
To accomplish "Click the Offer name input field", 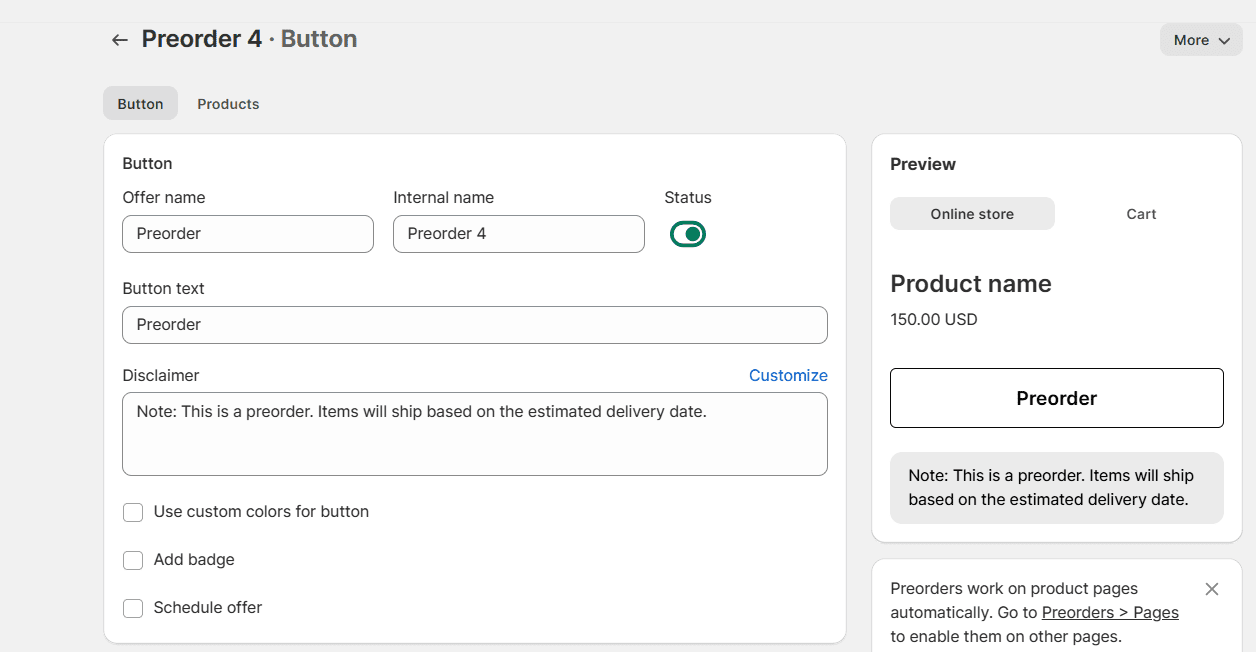I will pyautogui.click(x=247, y=233).
